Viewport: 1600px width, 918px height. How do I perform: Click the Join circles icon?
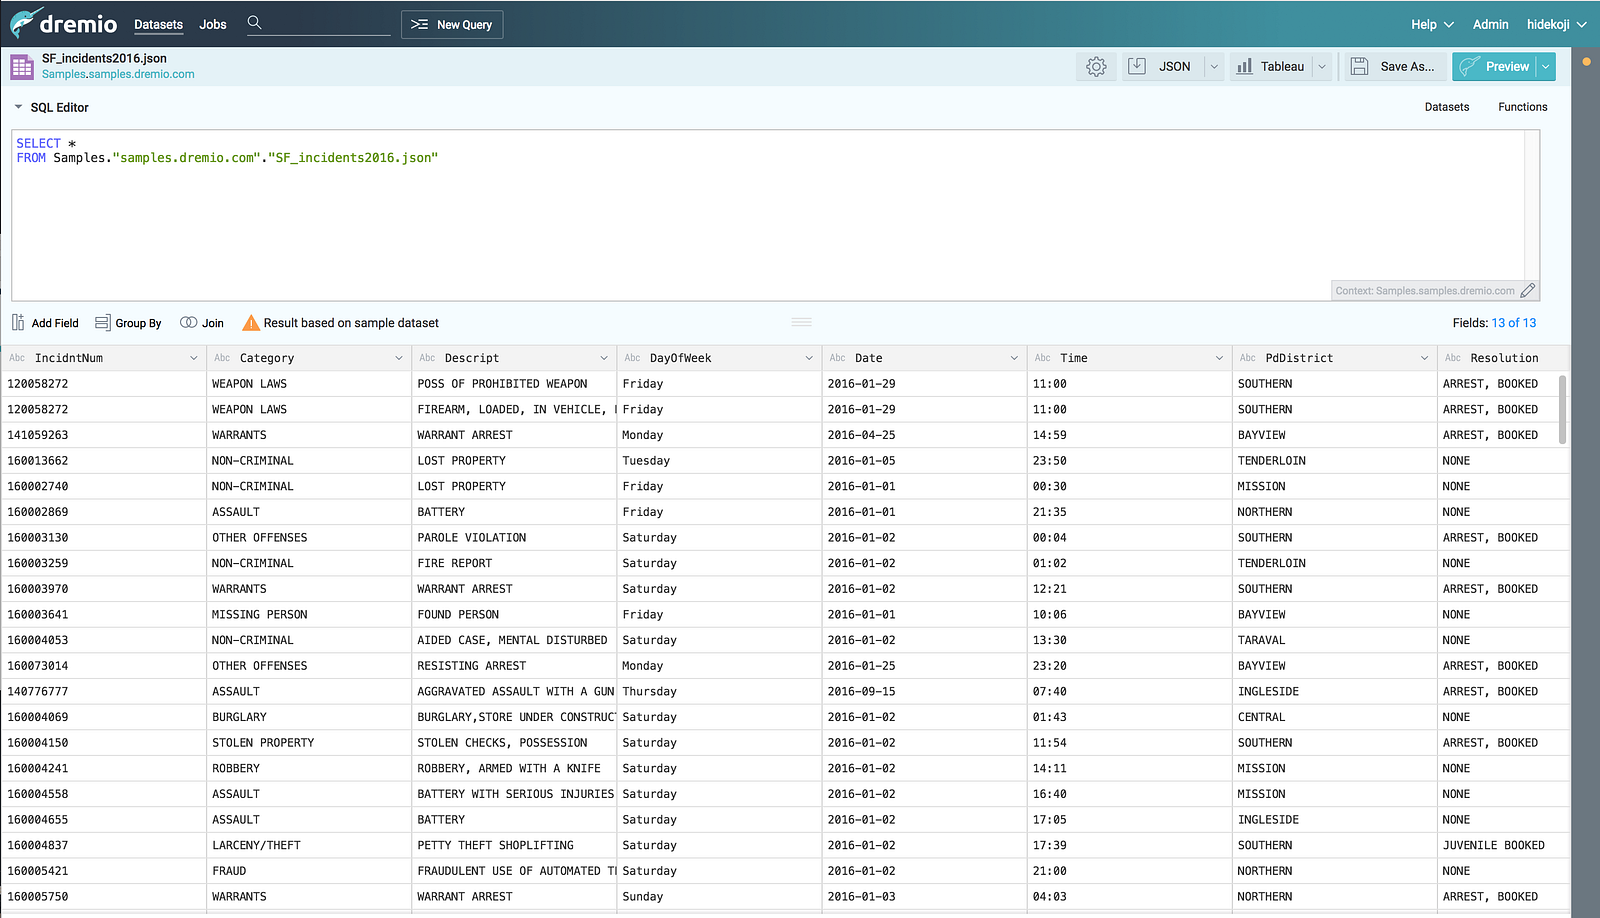coord(188,323)
